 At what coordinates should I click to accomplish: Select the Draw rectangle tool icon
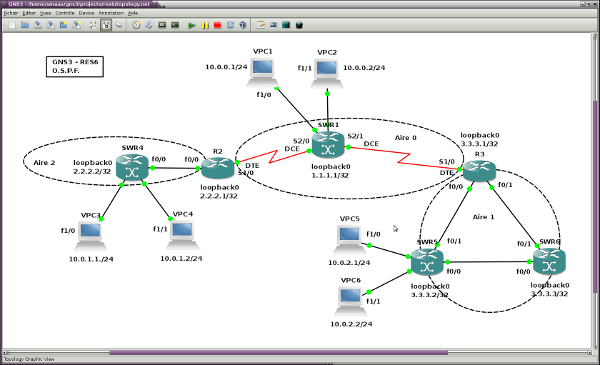pos(286,25)
